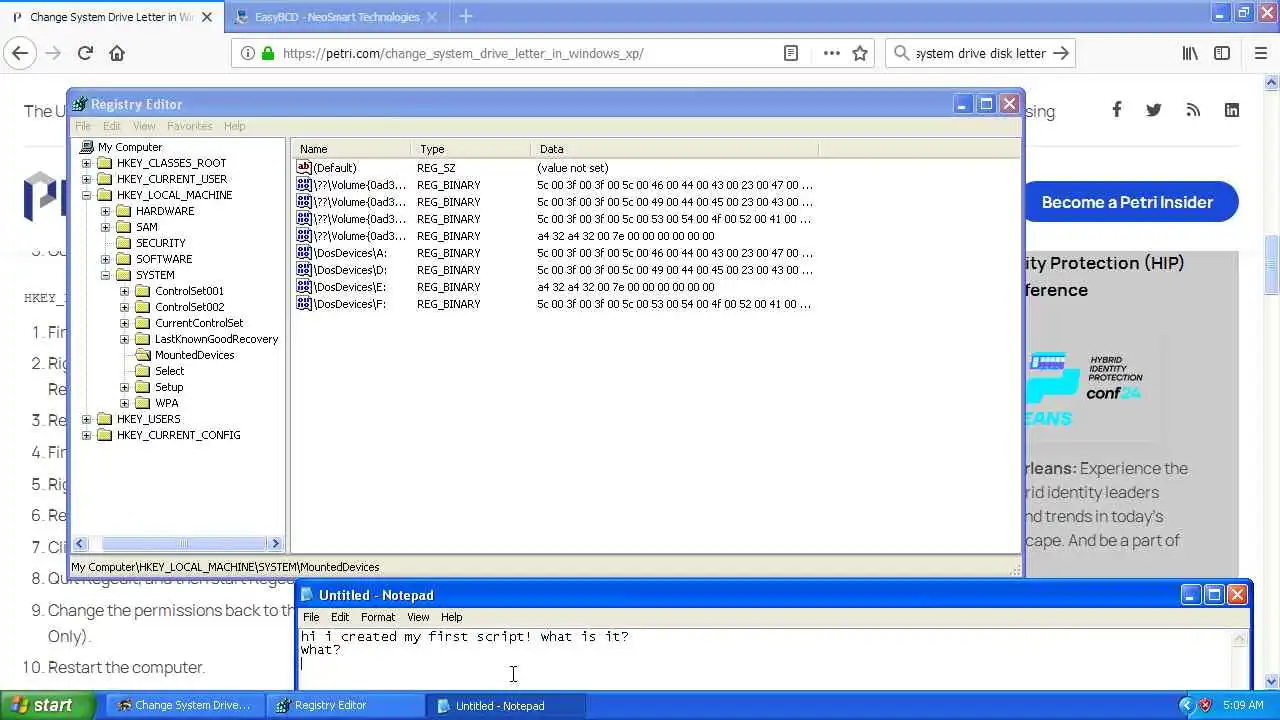1280x720 pixels.
Task: Expand the ControlSet001 node
Action: click(x=124, y=291)
